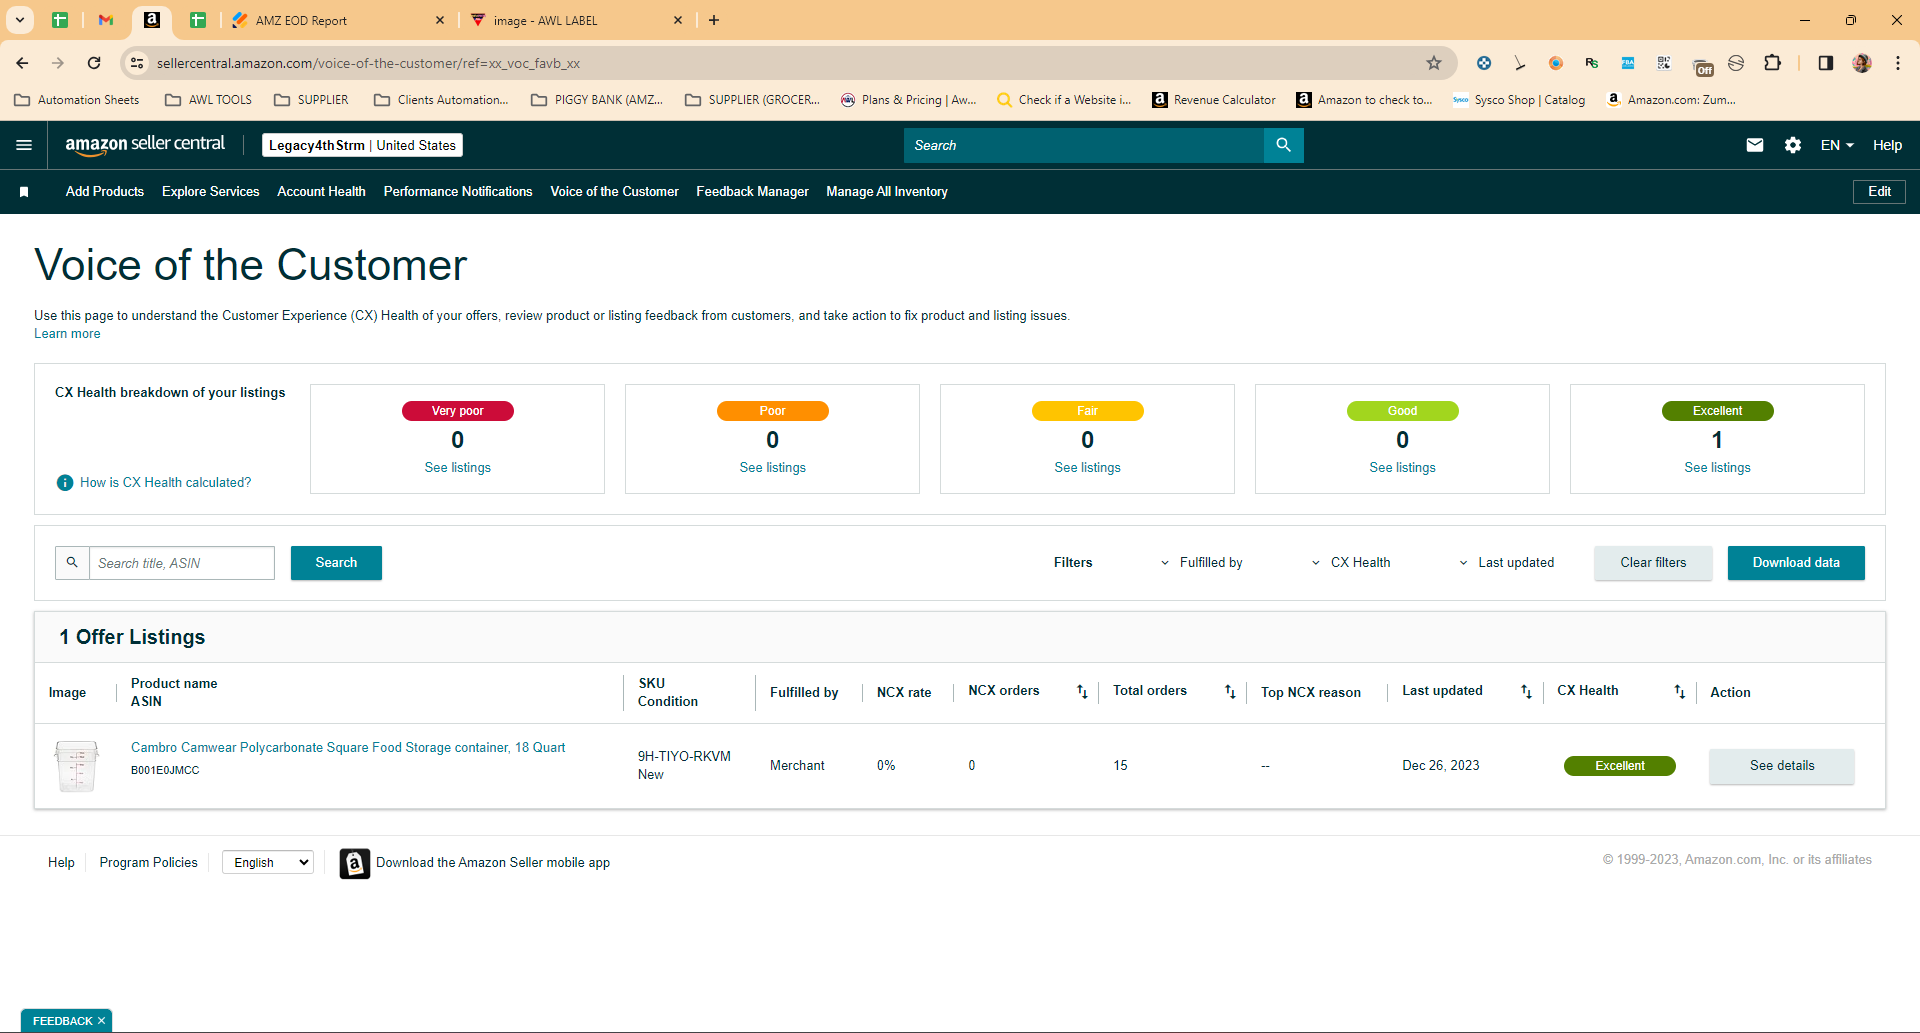See listings under Very poor
Viewport: 1920px width, 1033px height.
458,468
